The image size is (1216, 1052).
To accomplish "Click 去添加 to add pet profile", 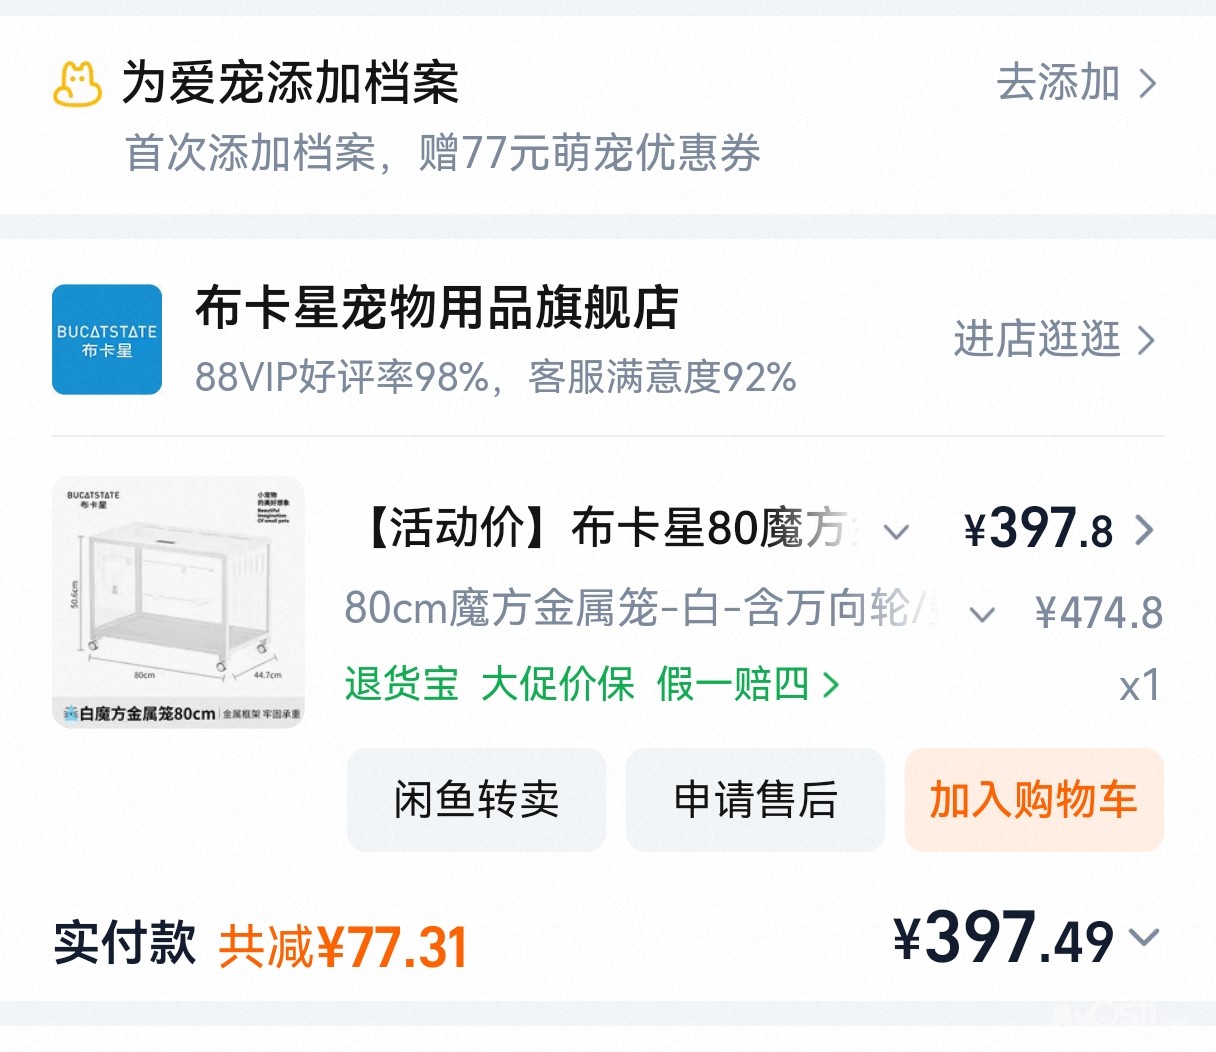I will click(1058, 83).
